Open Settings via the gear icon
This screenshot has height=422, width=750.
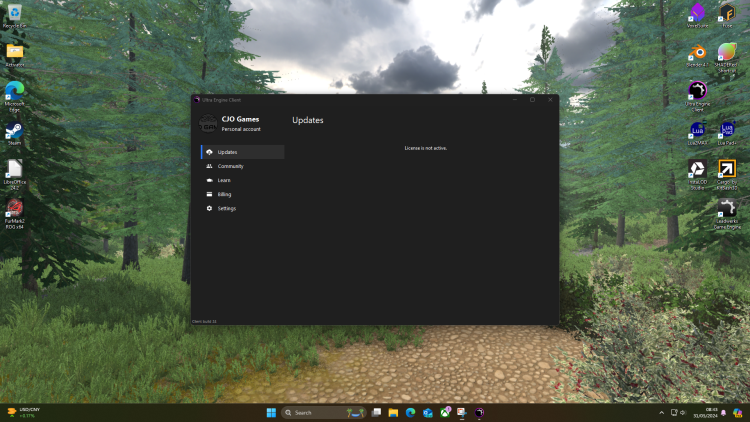209,208
